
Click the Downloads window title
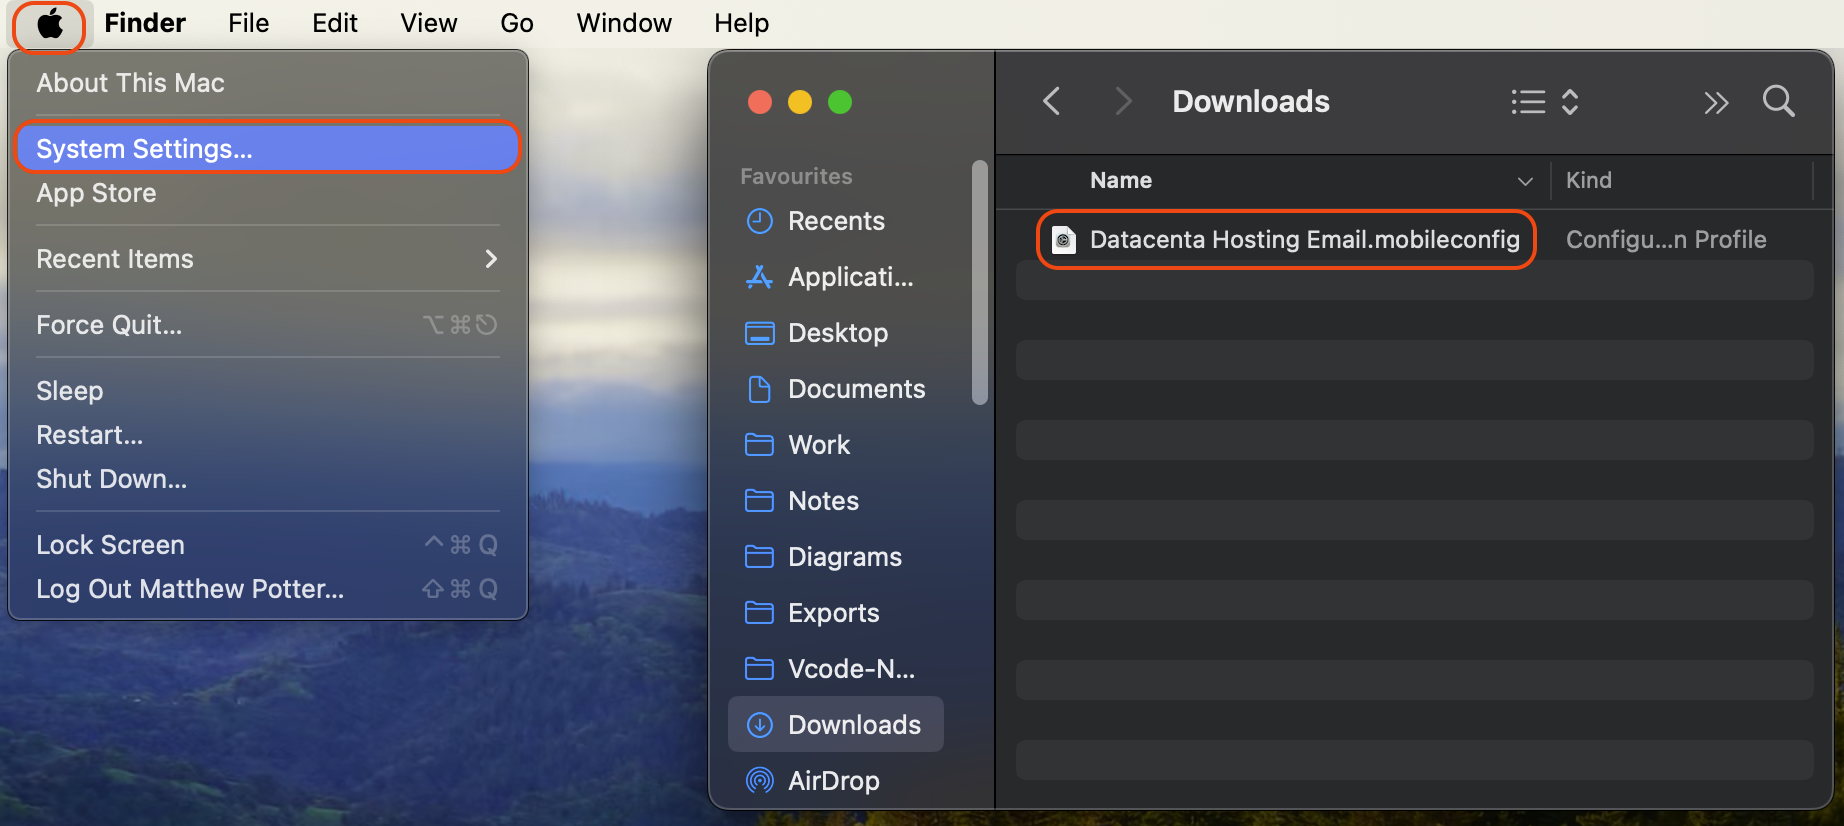point(1251,102)
